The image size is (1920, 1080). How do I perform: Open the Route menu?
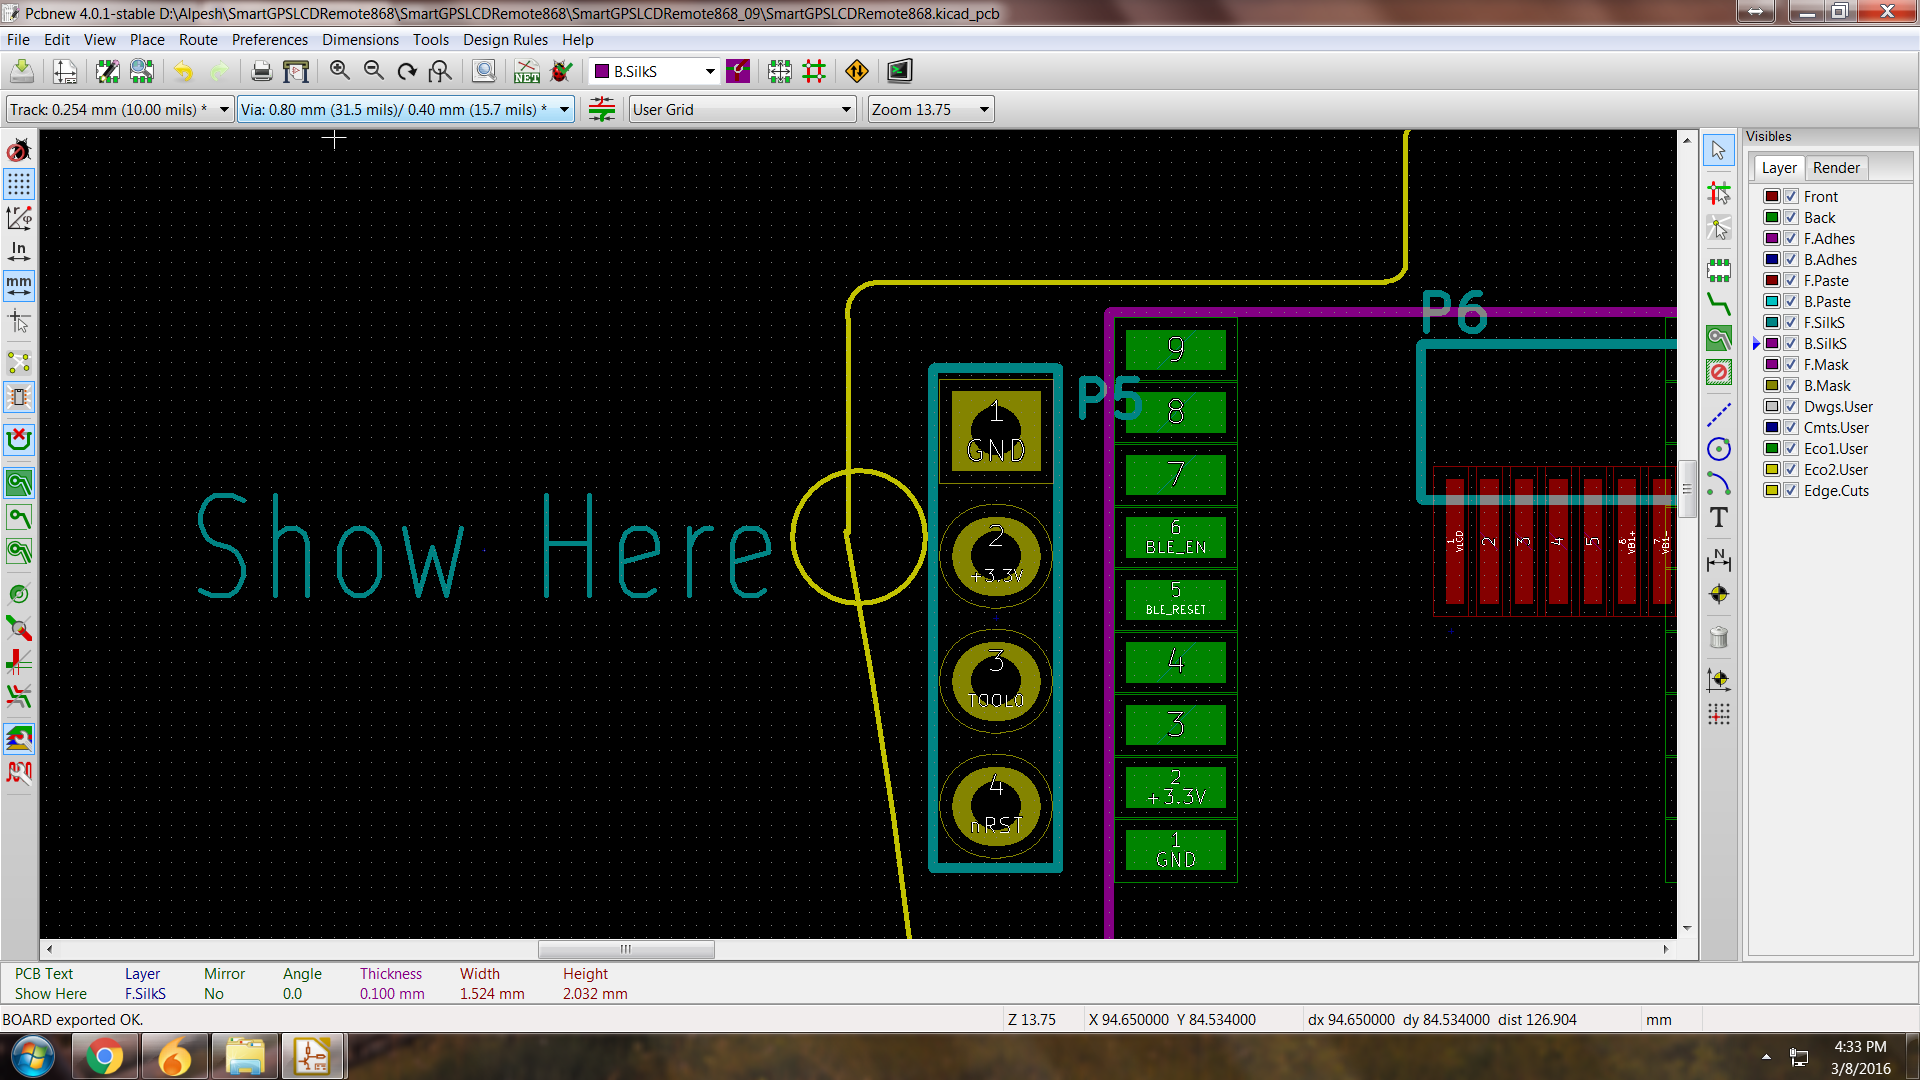(198, 40)
